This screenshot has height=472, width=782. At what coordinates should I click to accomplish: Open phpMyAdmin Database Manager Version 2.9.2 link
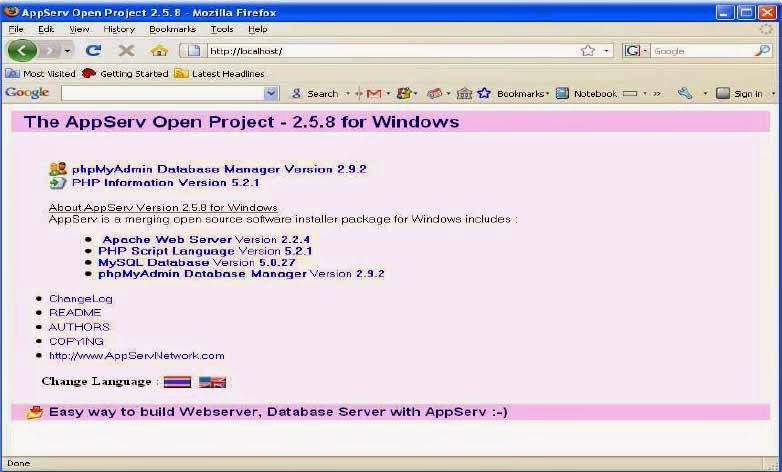point(219,169)
